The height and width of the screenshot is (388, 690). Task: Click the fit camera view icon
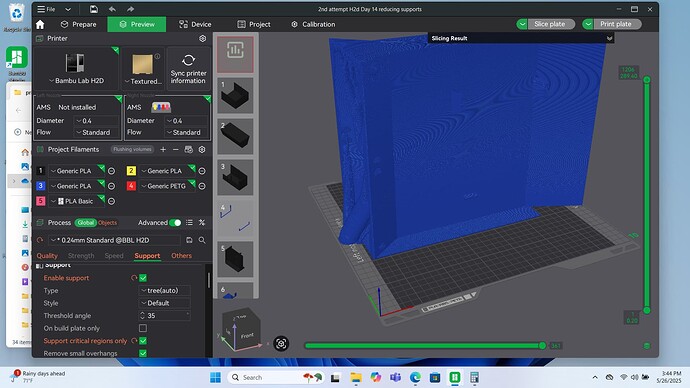(x=281, y=343)
